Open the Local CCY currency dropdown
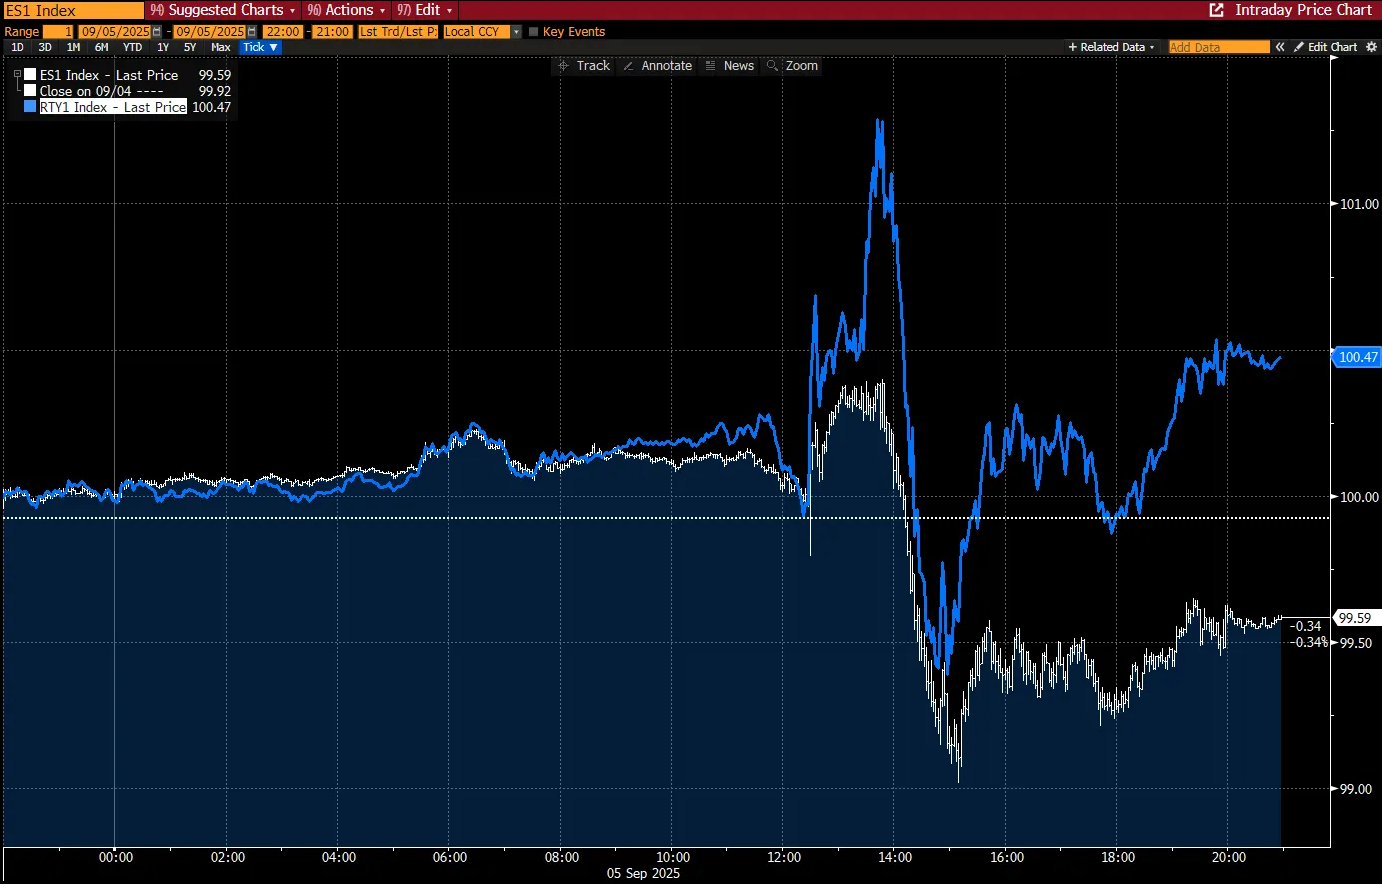Image resolution: width=1382 pixels, height=884 pixels. (x=483, y=32)
